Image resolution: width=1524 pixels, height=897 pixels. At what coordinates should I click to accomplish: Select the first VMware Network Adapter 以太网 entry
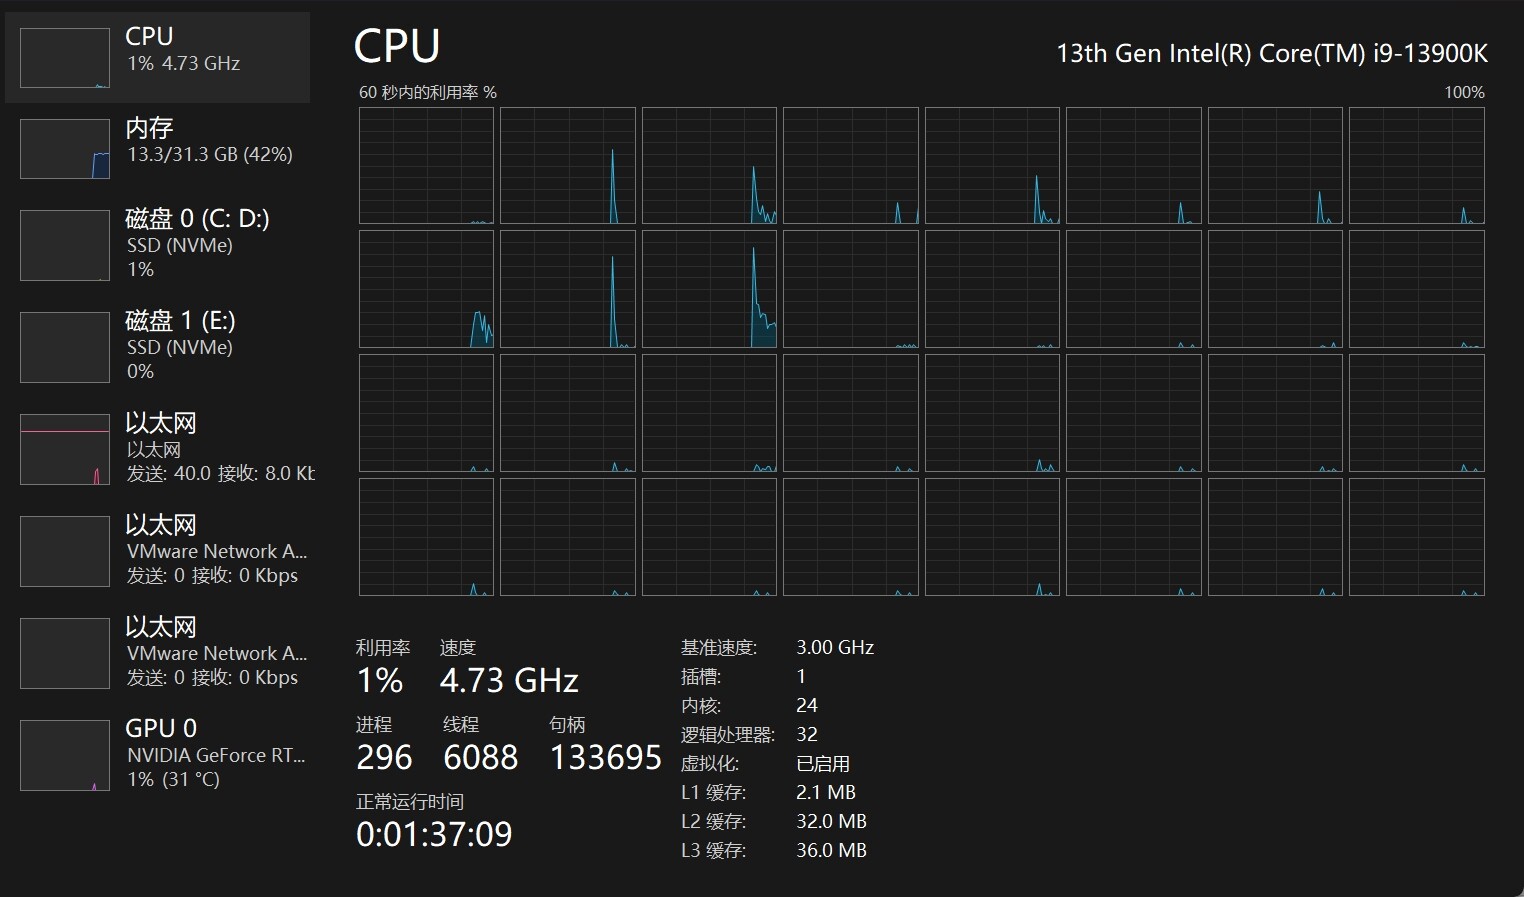tap(157, 551)
